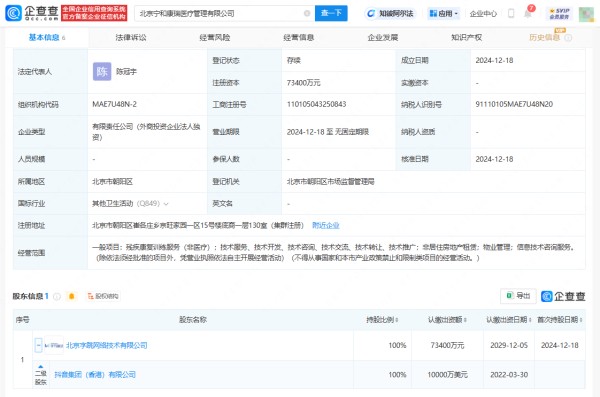
Task: Open the 股权结构 equity structure button
Action: pos(103,296)
